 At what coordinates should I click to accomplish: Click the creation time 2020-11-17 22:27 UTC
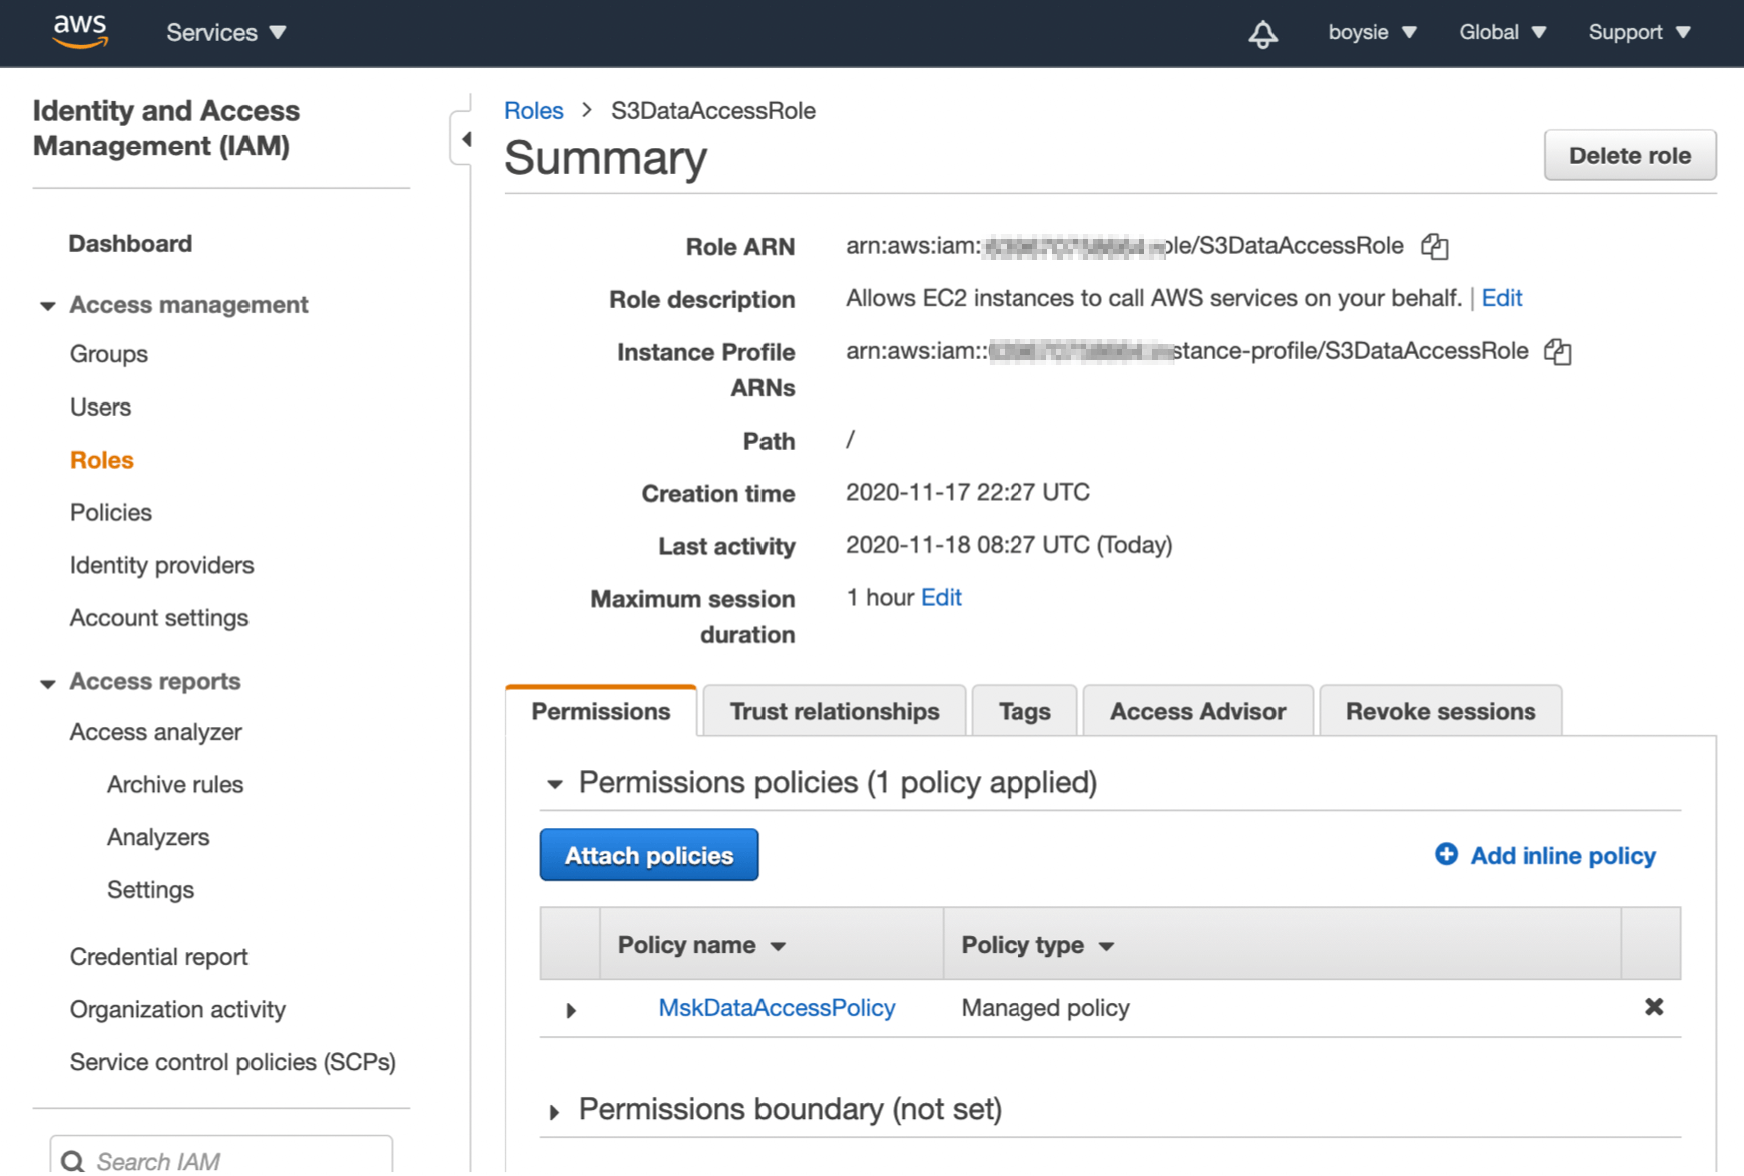968,492
